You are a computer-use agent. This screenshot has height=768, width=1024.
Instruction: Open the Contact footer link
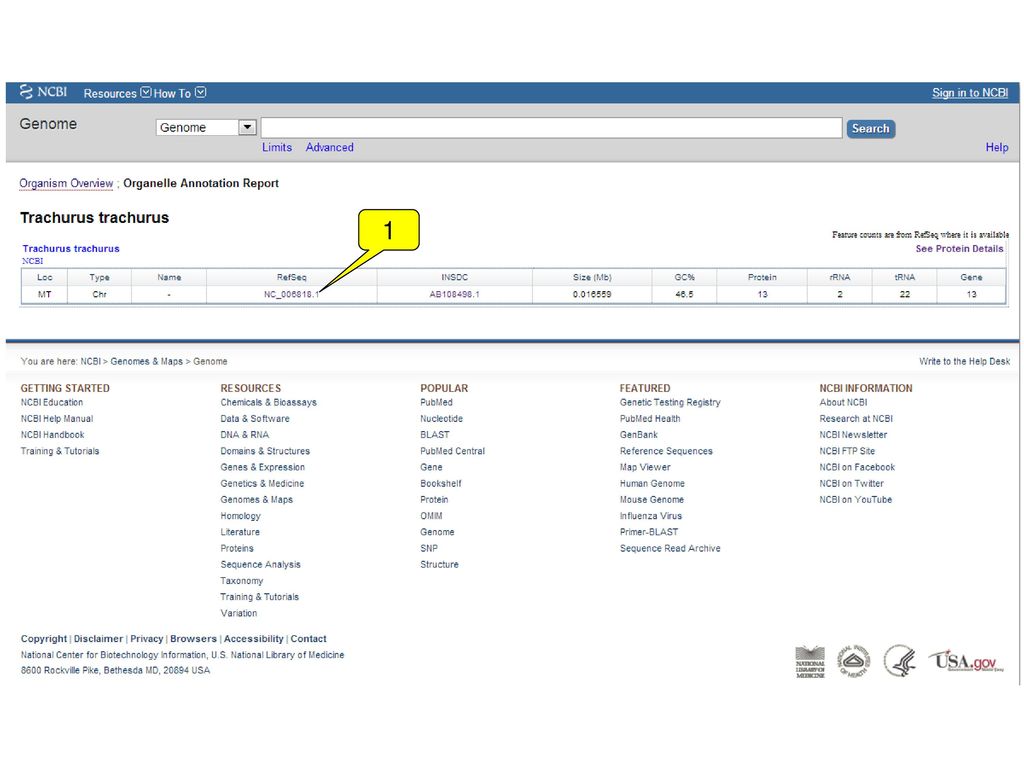coord(308,639)
